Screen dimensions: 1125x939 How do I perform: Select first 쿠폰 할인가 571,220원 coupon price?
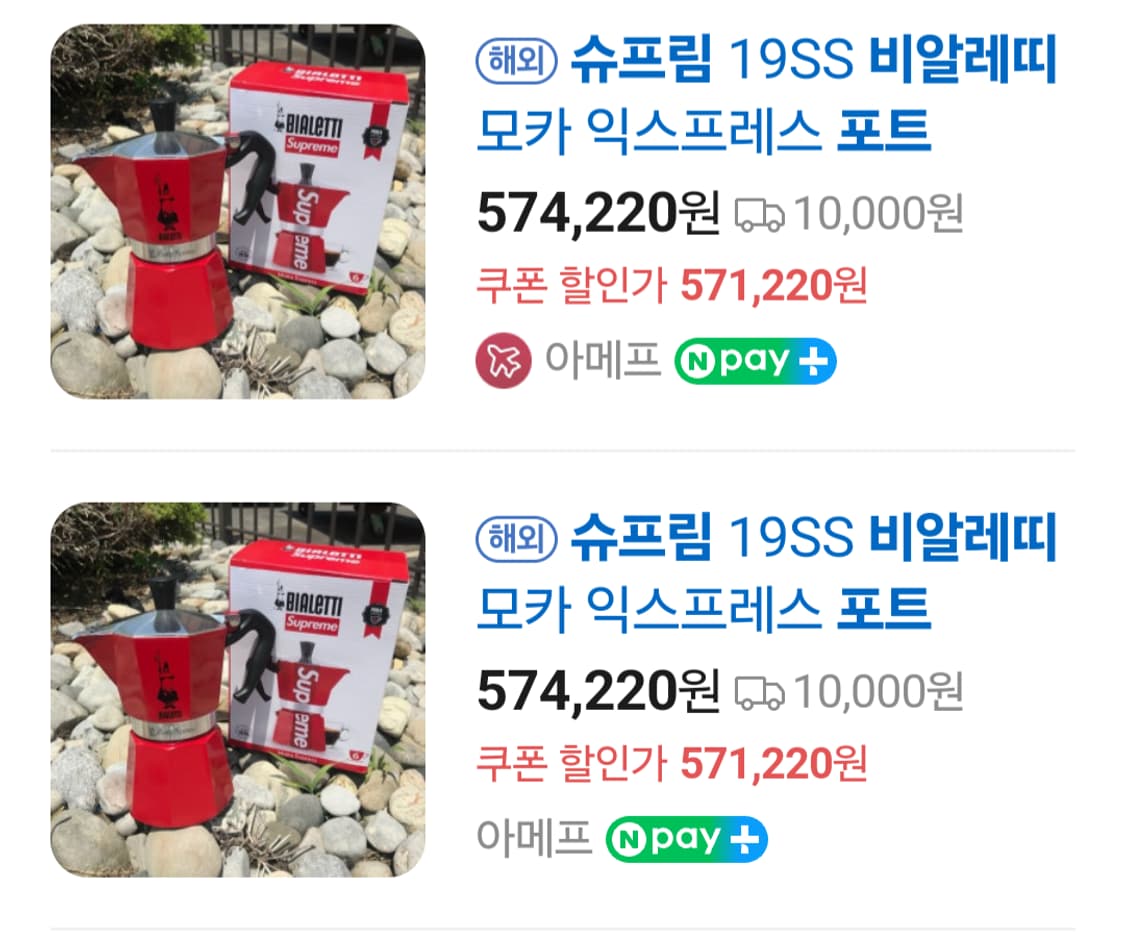click(672, 286)
